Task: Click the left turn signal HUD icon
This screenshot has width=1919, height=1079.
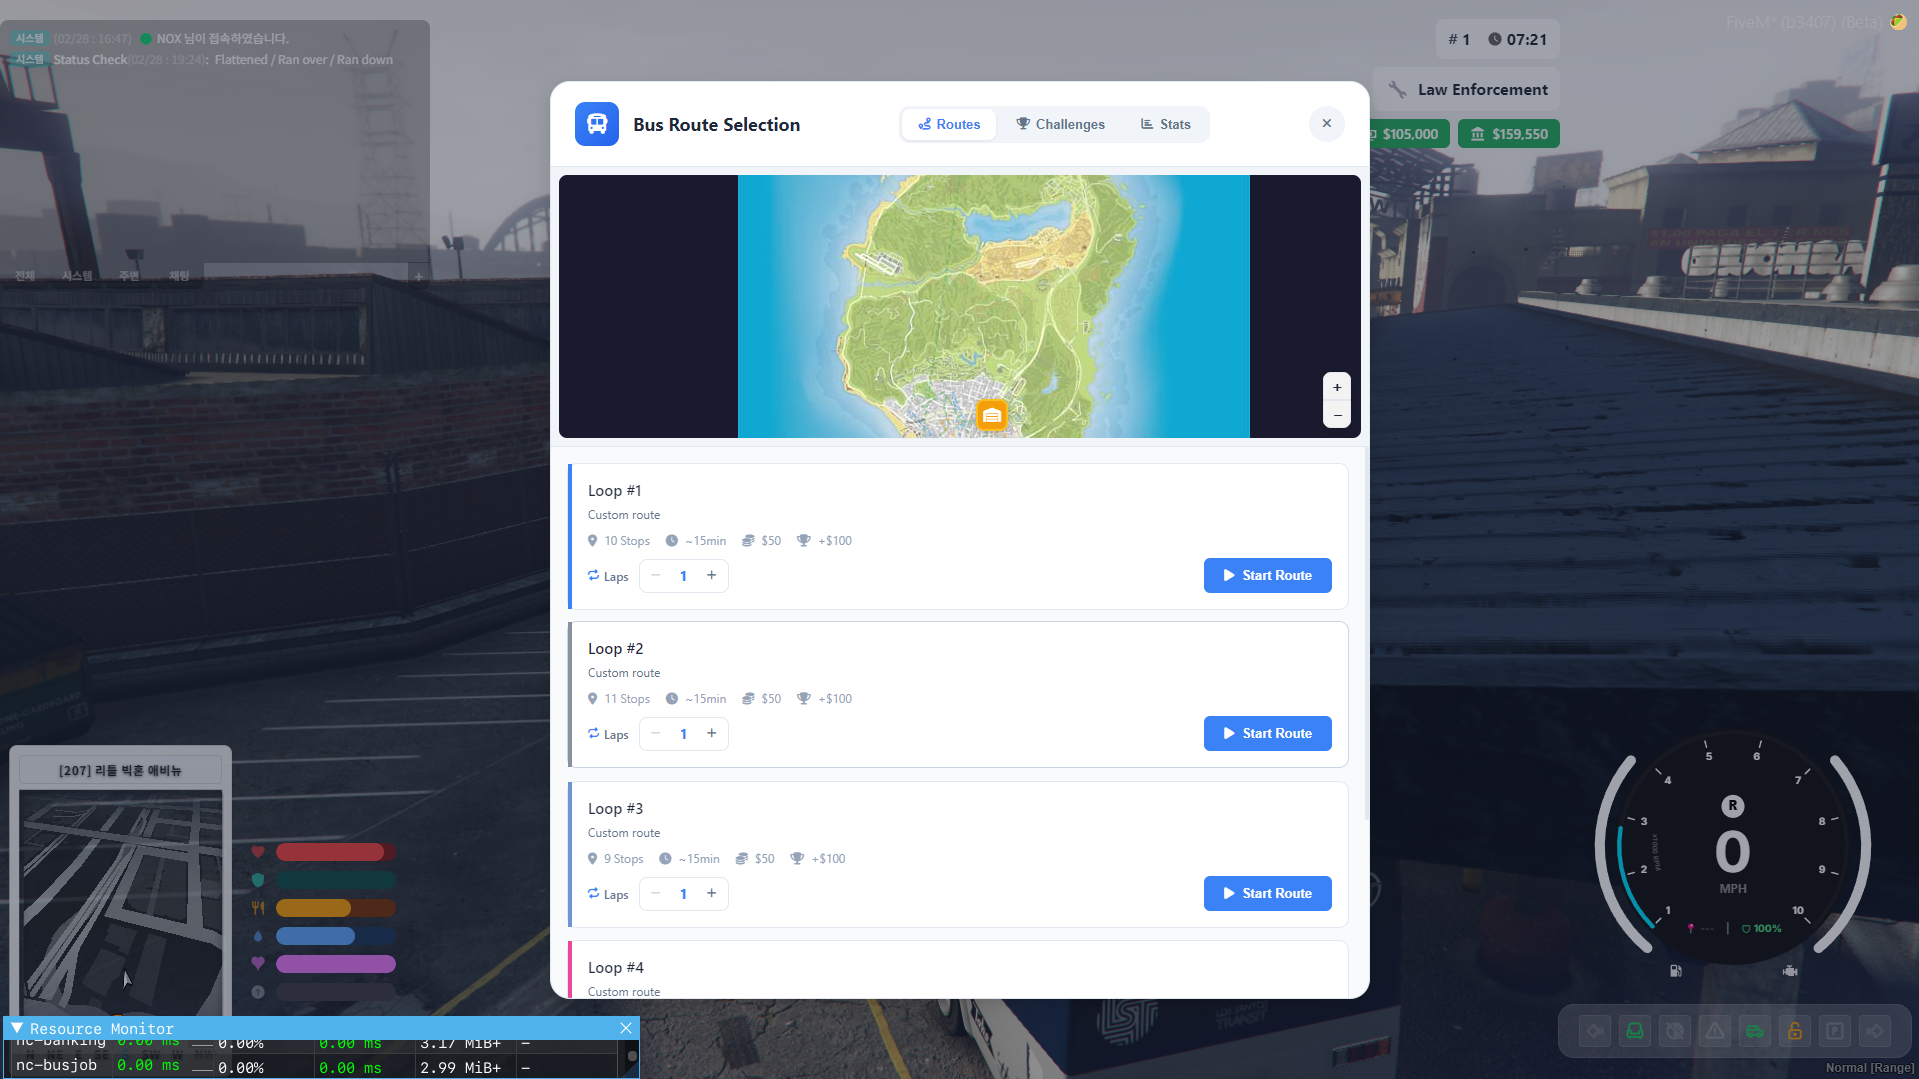Action: point(1595,1031)
